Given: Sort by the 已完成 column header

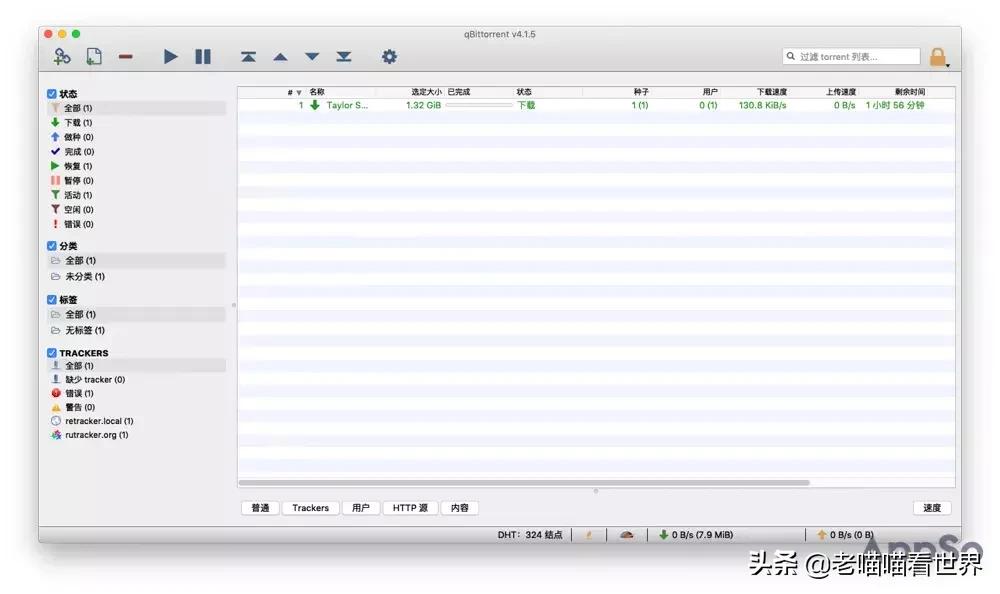Looking at the screenshot, I should coord(459,92).
